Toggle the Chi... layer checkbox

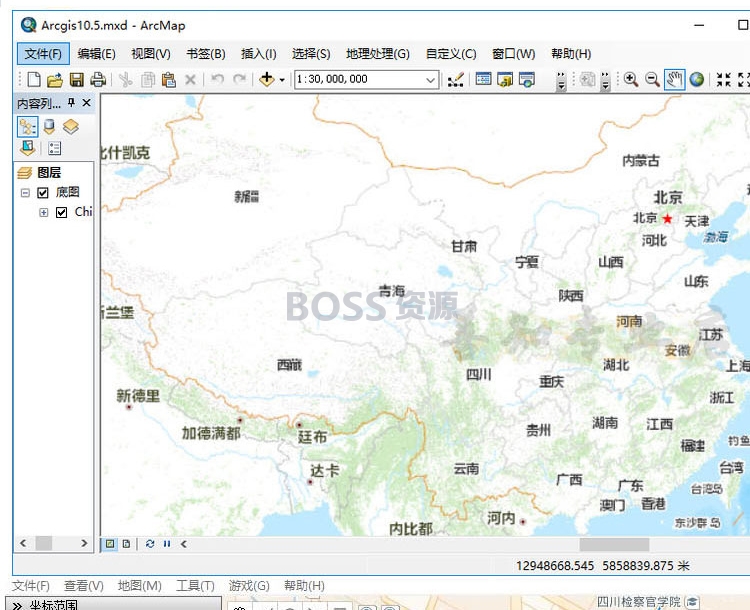(x=61, y=212)
